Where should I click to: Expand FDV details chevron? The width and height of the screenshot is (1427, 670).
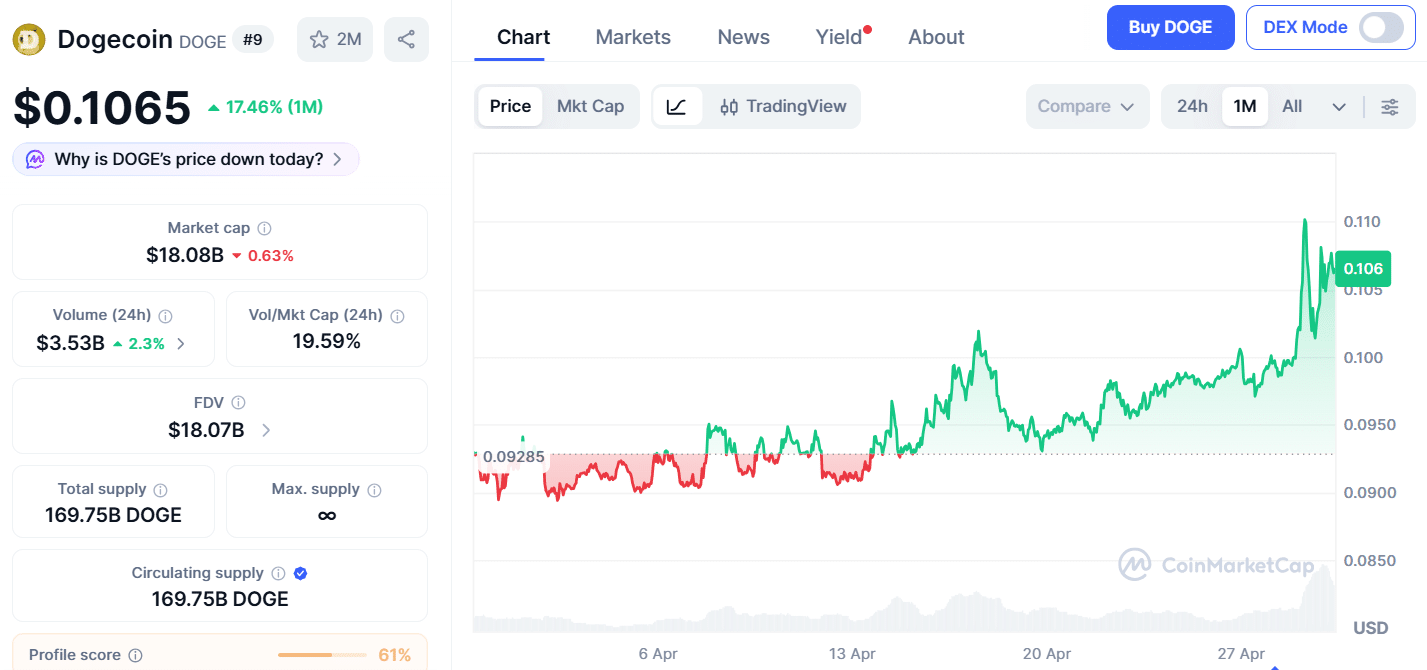point(266,431)
